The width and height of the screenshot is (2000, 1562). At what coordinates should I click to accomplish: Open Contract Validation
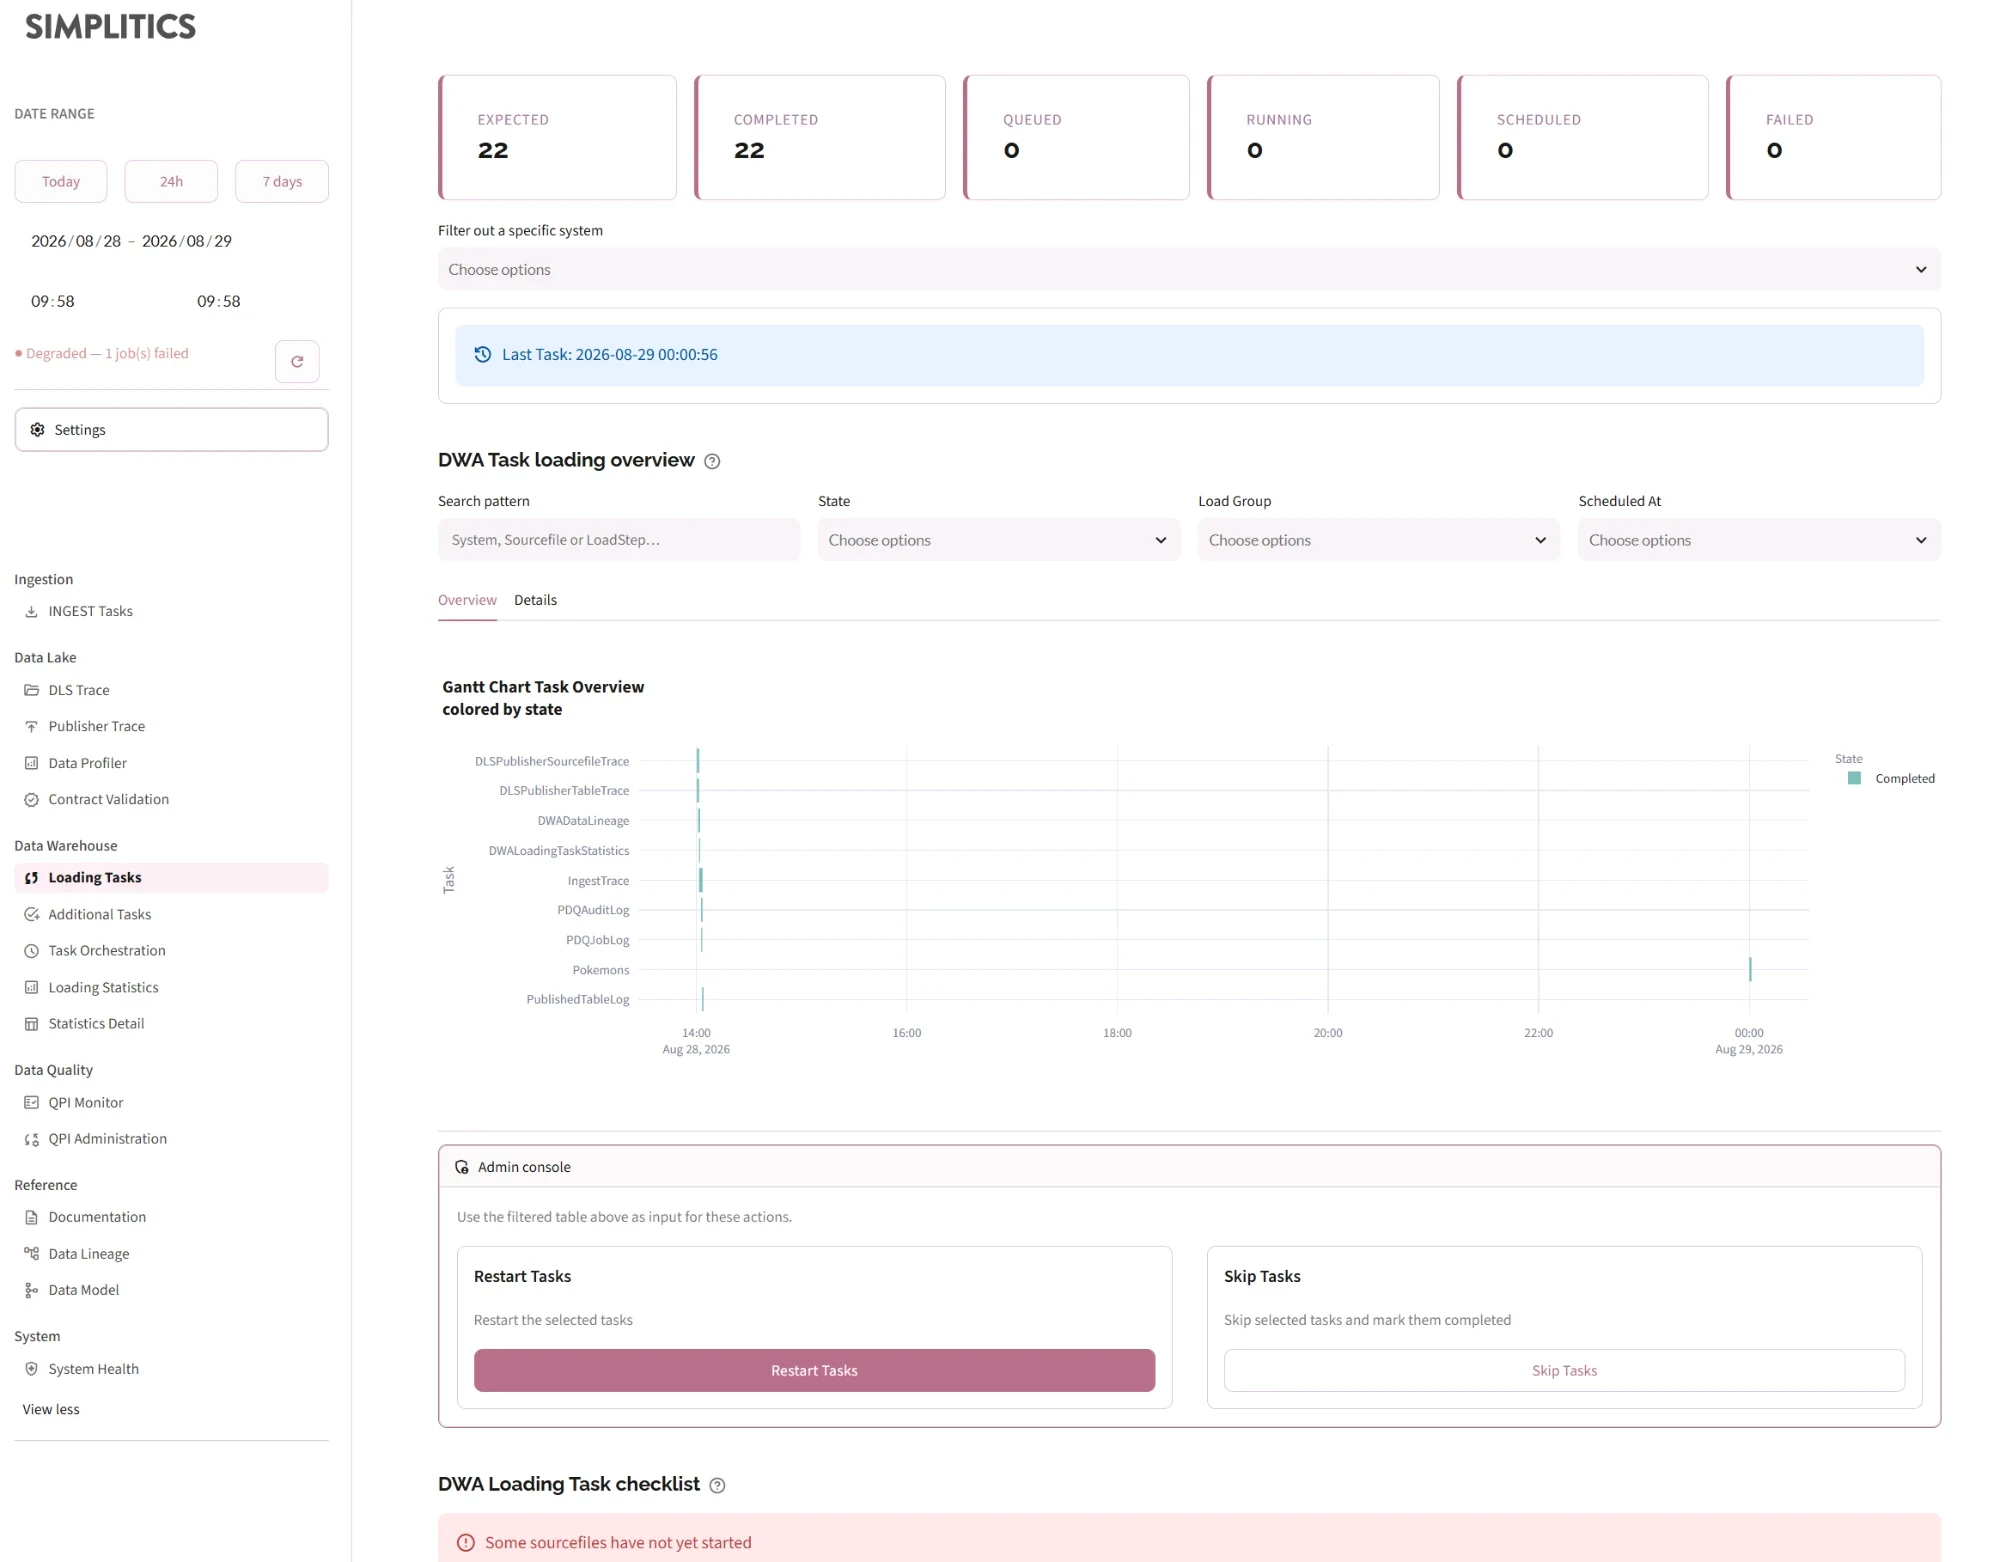point(108,799)
